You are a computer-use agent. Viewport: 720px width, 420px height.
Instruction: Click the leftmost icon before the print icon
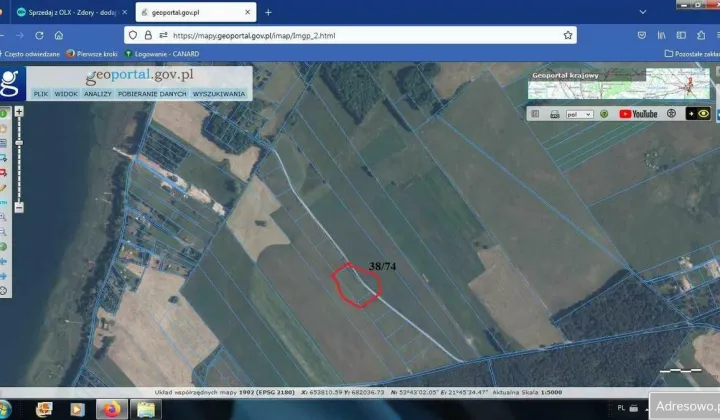click(x=535, y=114)
